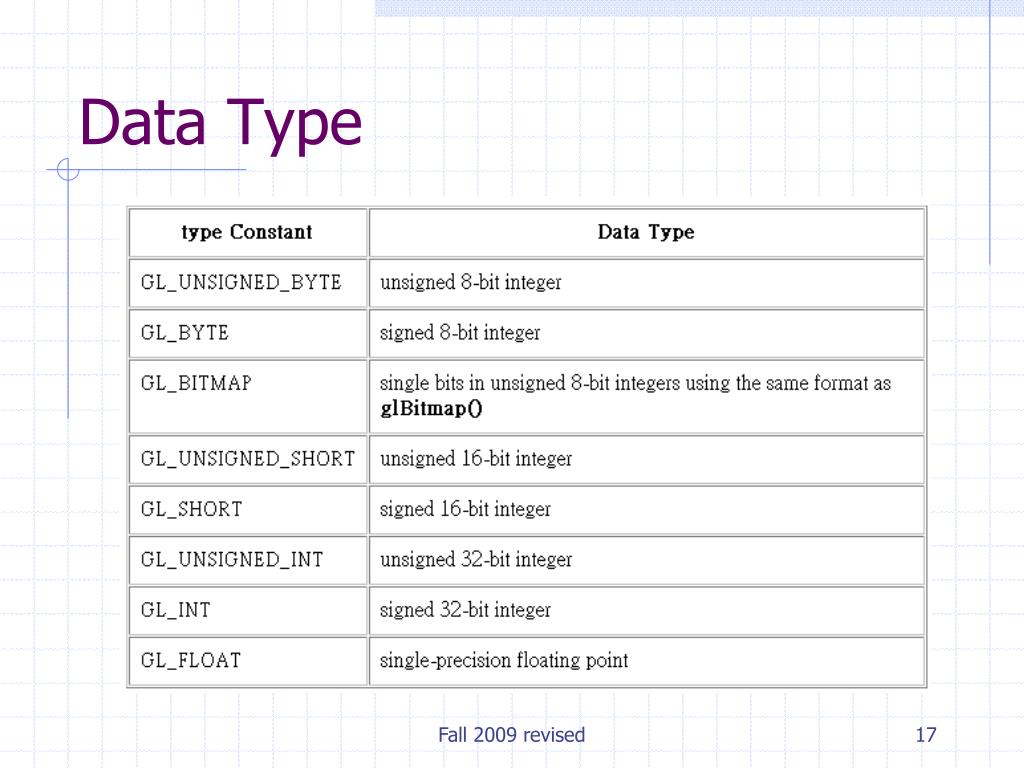1024x768 pixels.
Task: Select the "Data Type" table column header
Action: 647,232
